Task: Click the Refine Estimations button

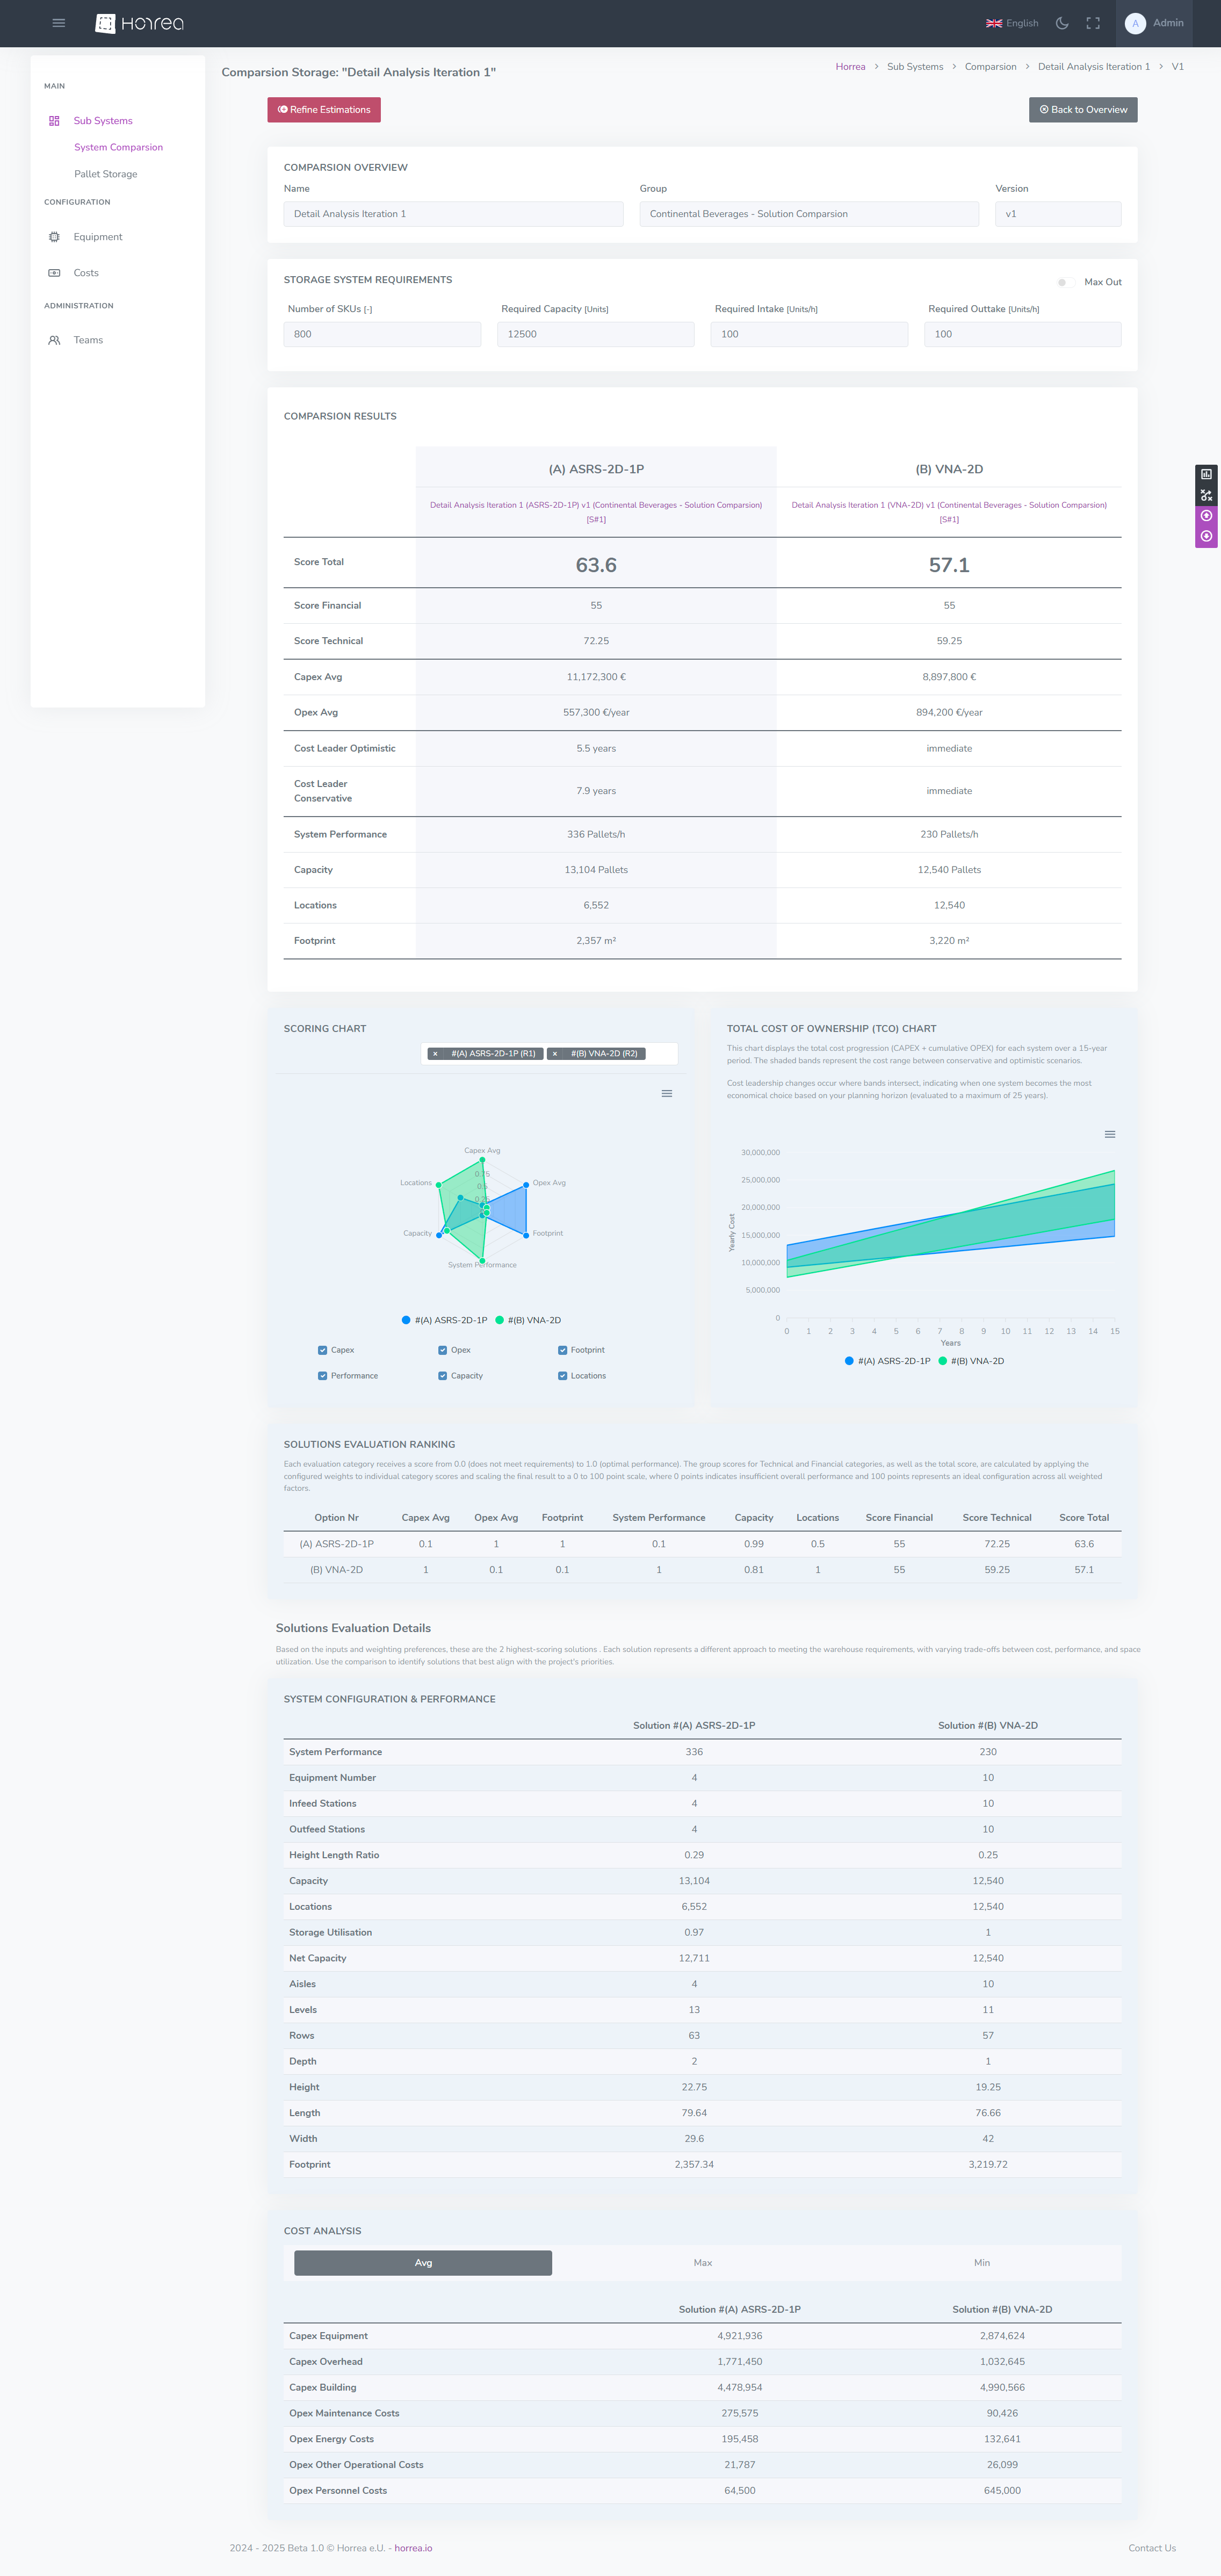Action: 323,110
